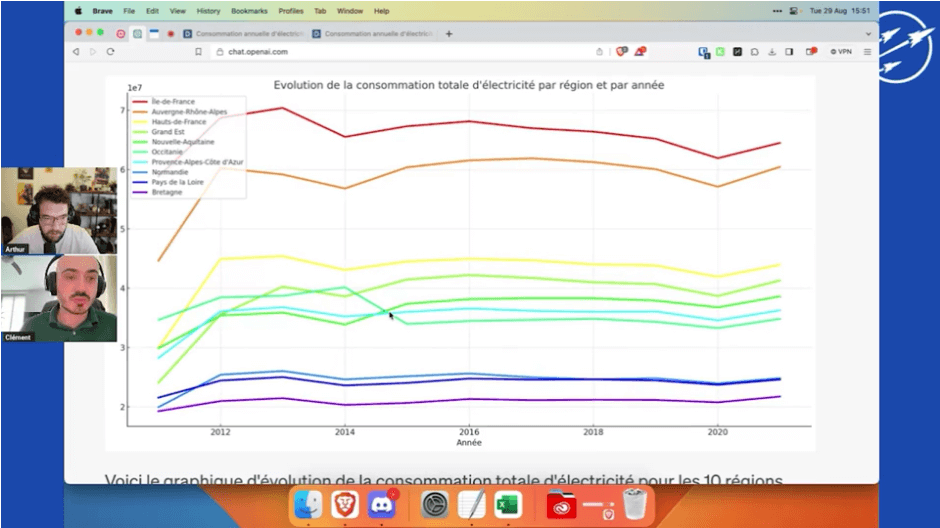The image size is (940, 528).
Task: Reload the page with the browser refresh button
Action: [110, 52]
